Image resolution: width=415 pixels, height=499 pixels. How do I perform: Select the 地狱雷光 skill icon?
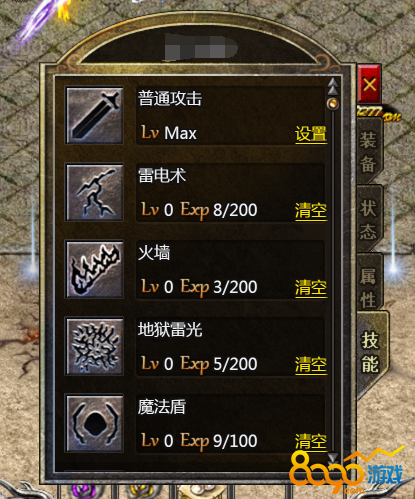pos(95,346)
